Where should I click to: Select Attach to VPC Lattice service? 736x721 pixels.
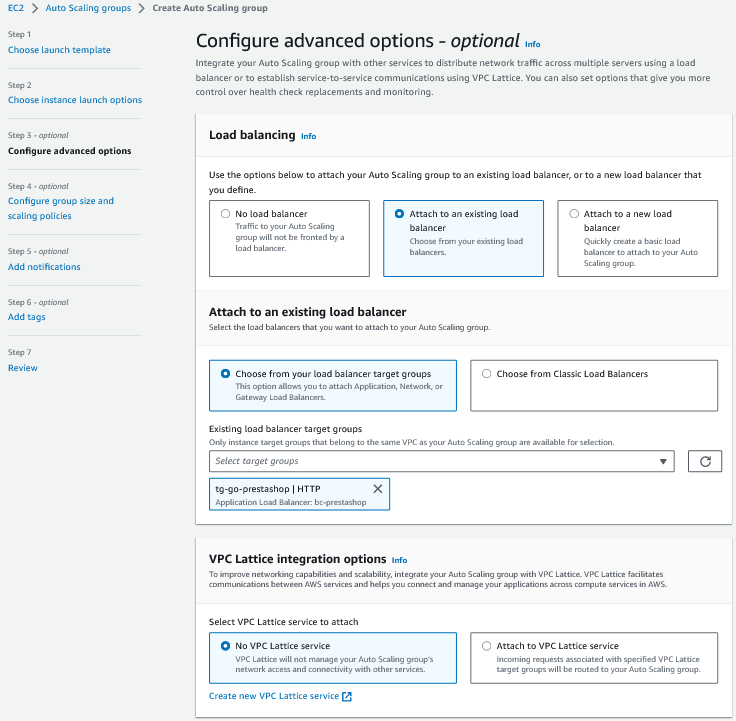[487, 646]
